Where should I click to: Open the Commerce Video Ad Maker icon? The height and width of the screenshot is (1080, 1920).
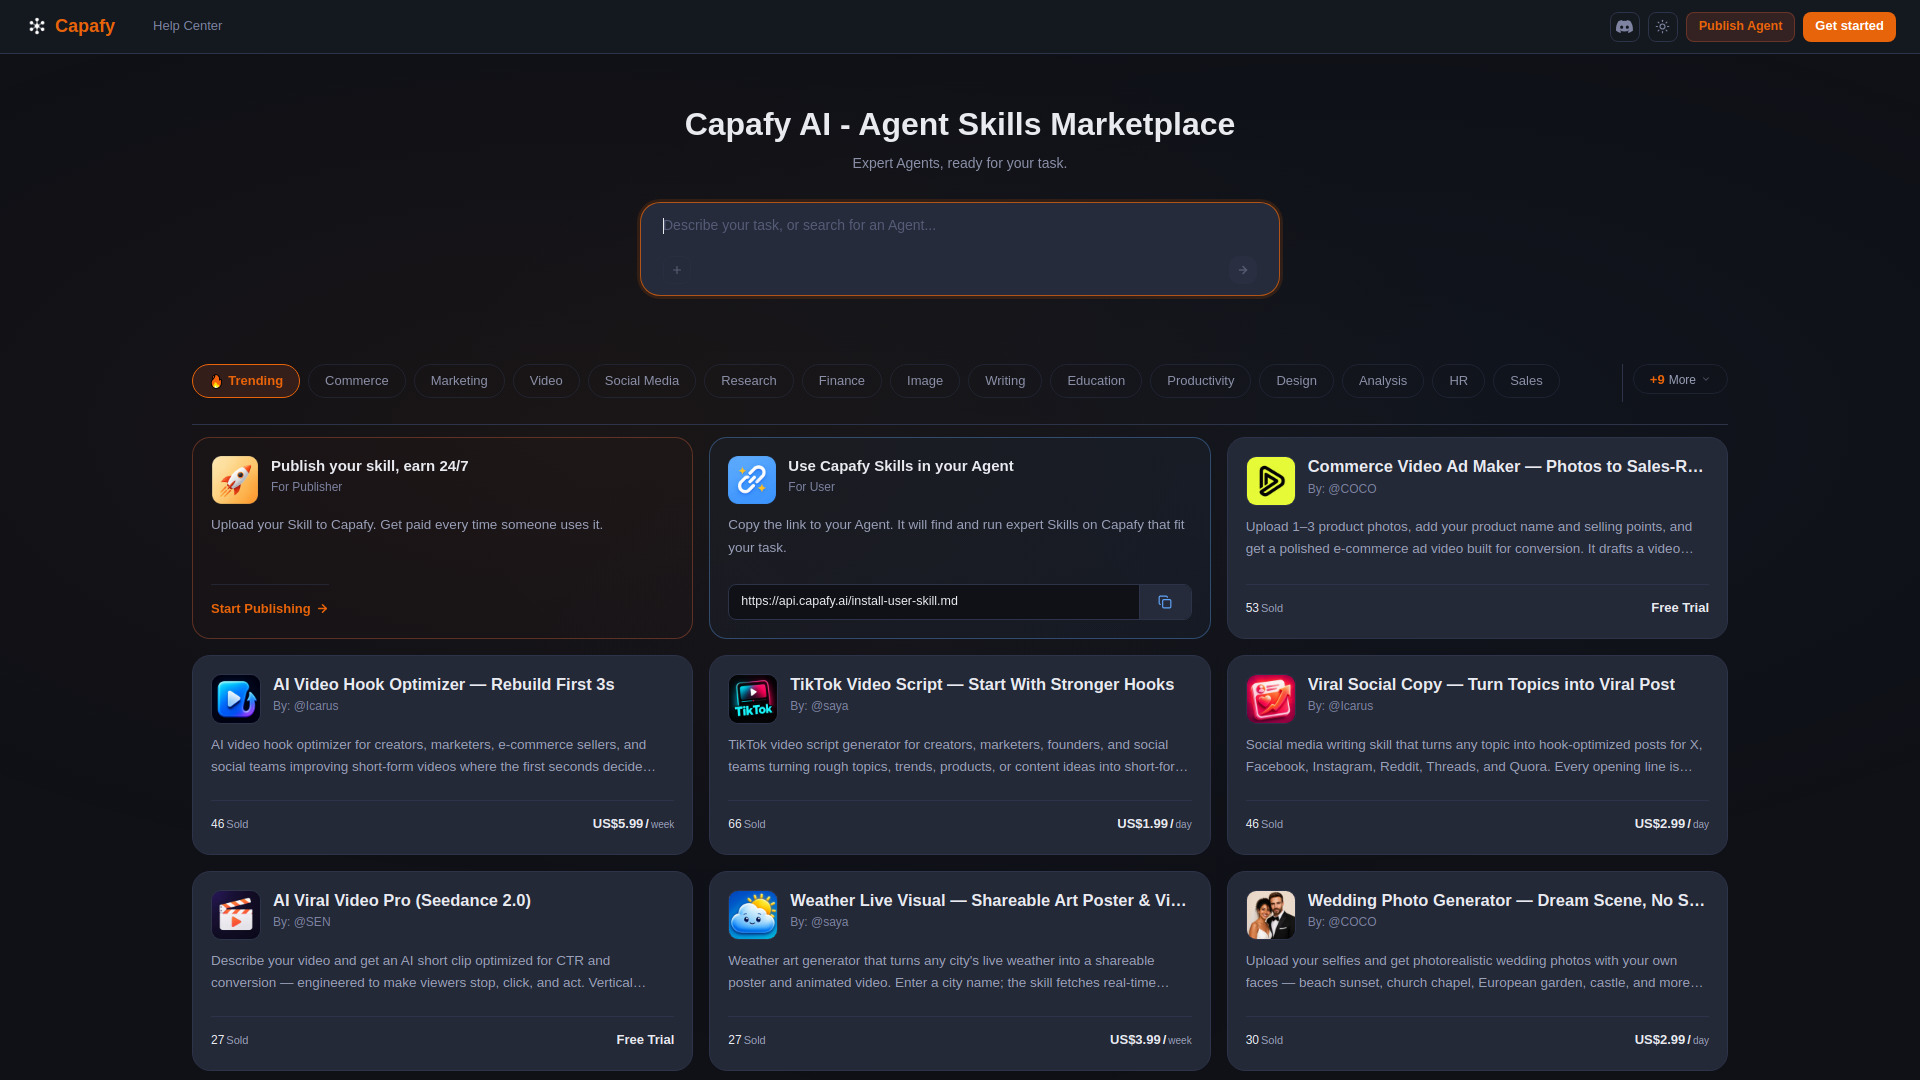tap(1270, 481)
